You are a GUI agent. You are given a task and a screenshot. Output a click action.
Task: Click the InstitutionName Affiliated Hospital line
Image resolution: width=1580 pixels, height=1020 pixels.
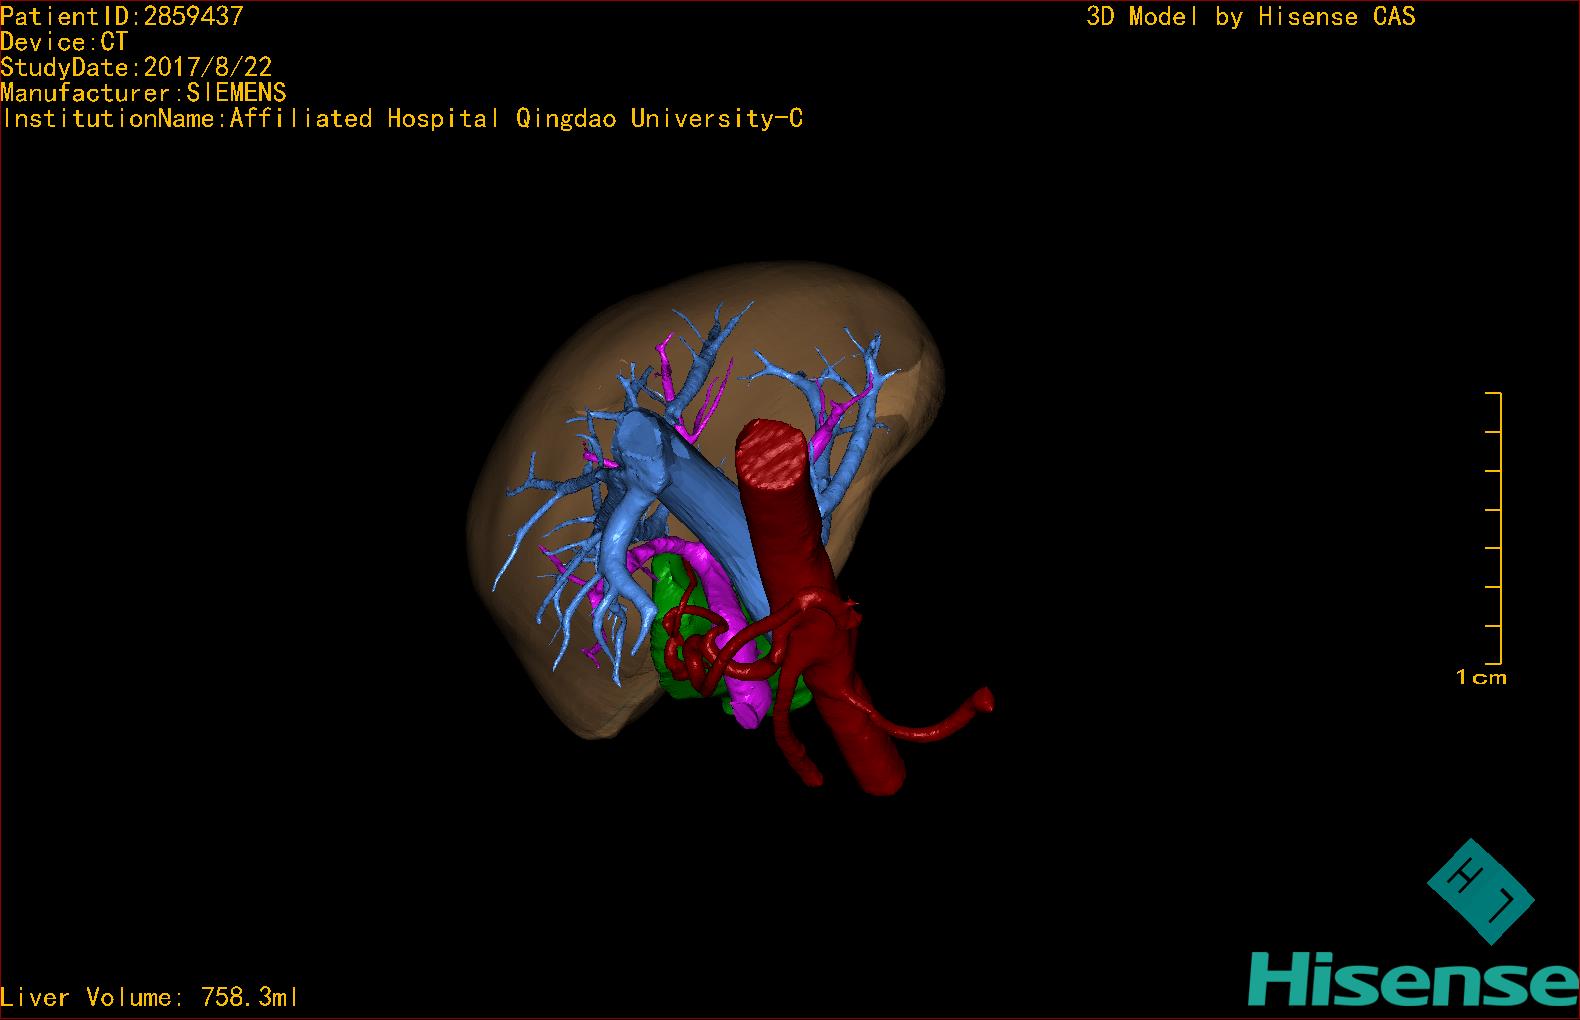(402, 119)
